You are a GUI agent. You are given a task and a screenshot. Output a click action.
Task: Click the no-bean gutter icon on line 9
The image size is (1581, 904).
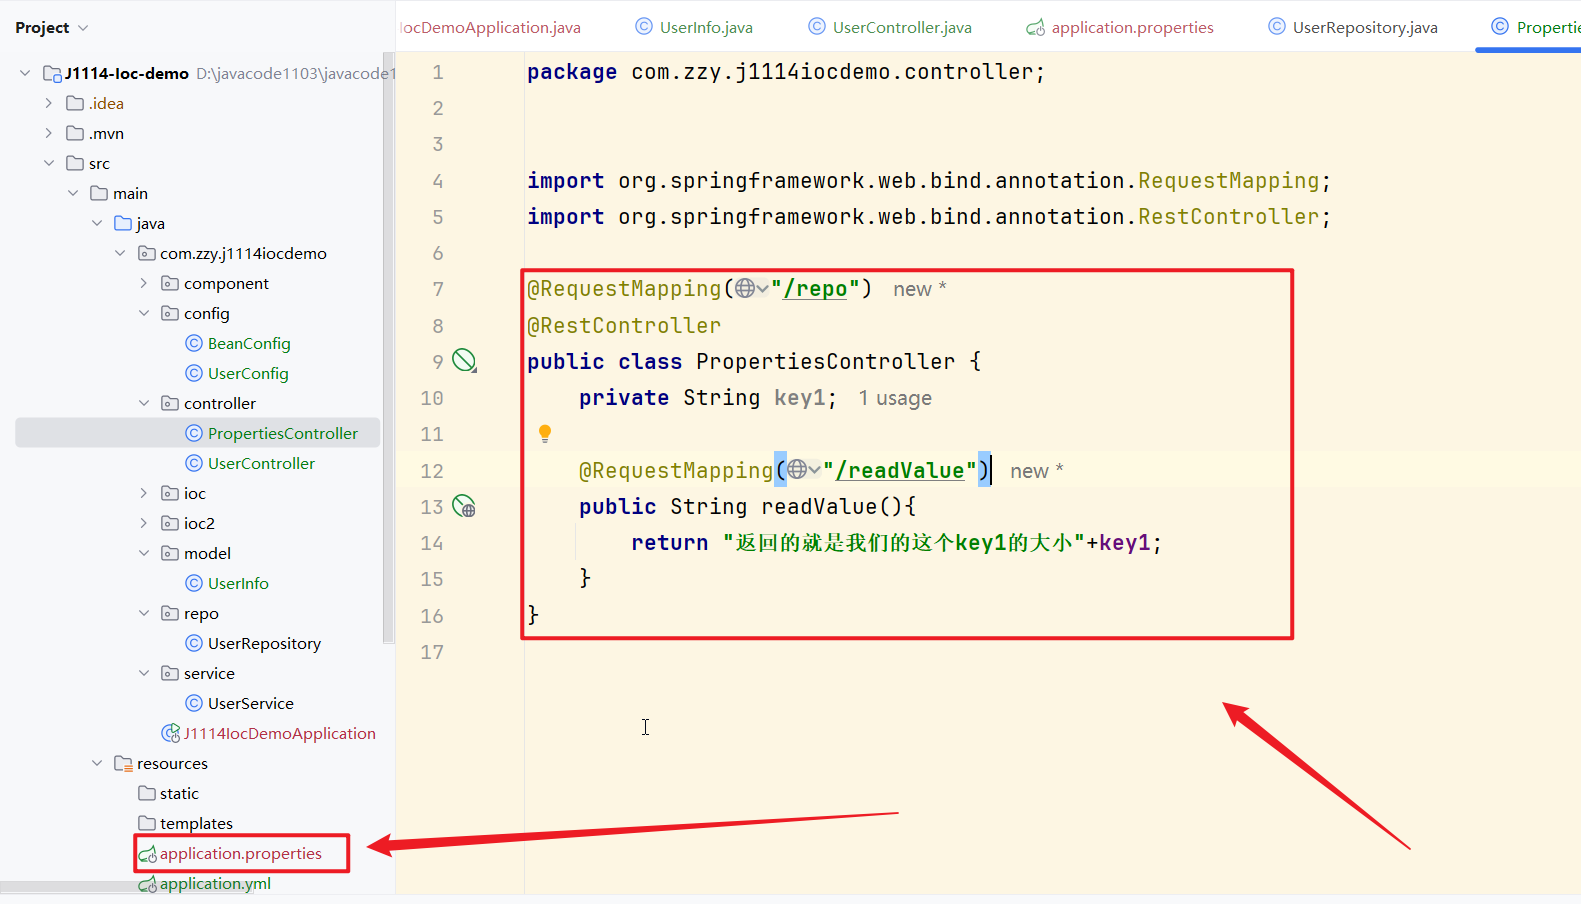(x=464, y=361)
